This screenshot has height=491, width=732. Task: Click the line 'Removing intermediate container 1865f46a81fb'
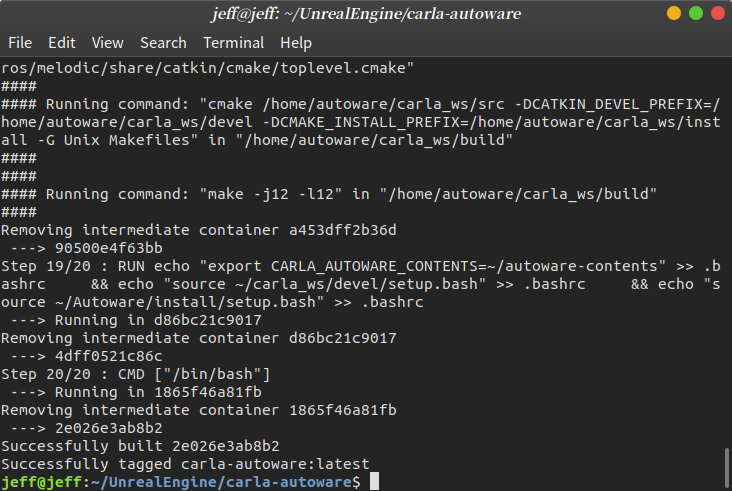[x=199, y=410]
